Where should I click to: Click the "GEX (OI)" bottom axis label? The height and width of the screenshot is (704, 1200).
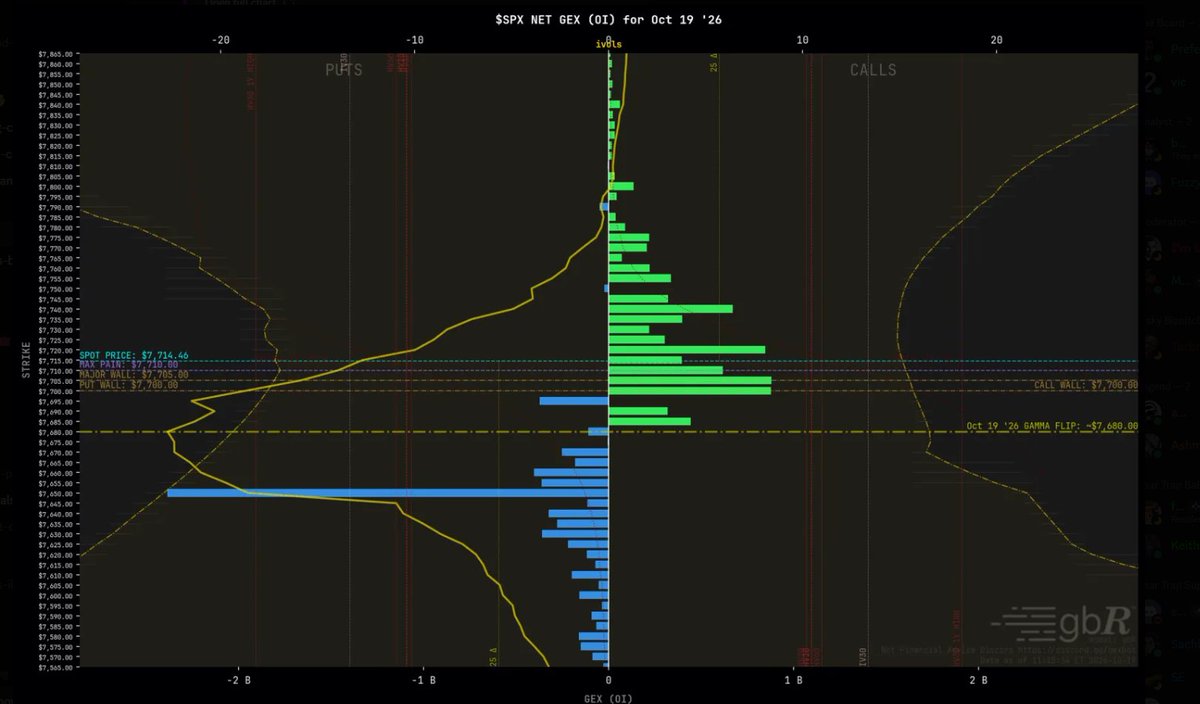pyautogui.click(x=608, y=698)
